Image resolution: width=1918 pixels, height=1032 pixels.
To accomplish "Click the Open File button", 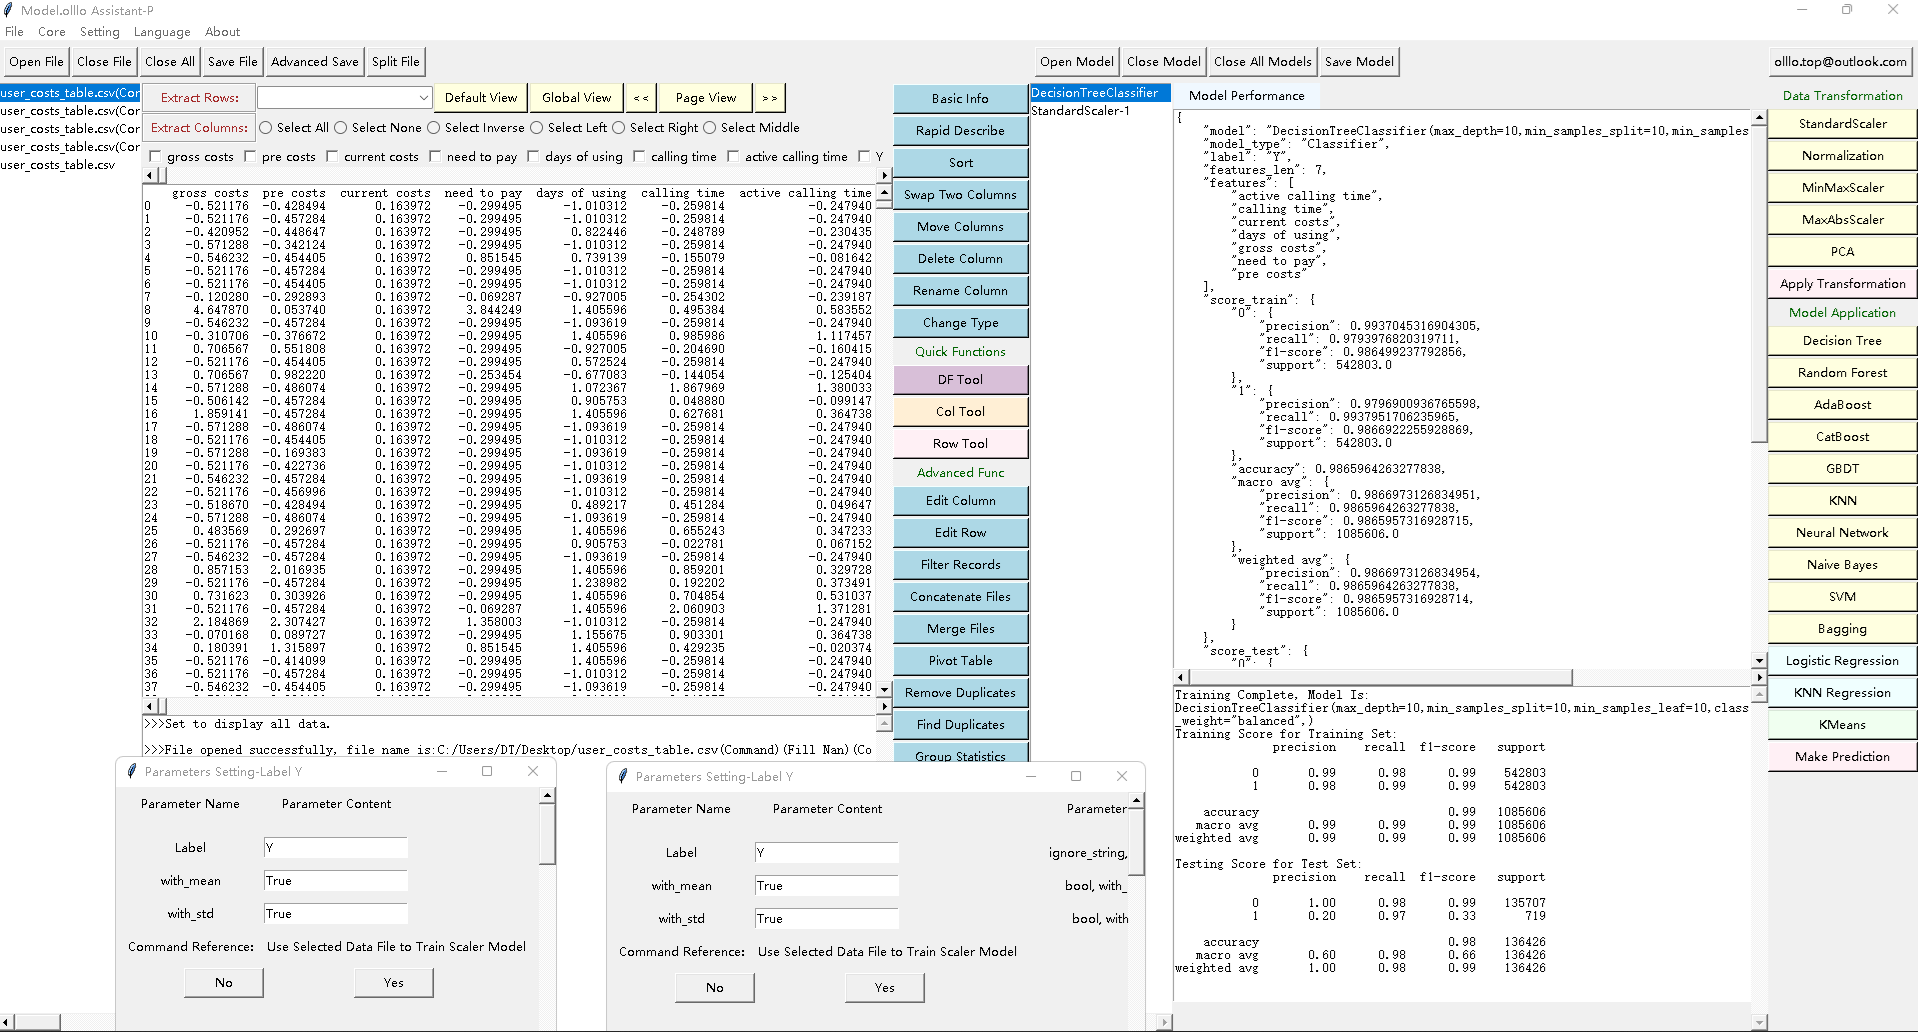I will click(36, 61).
